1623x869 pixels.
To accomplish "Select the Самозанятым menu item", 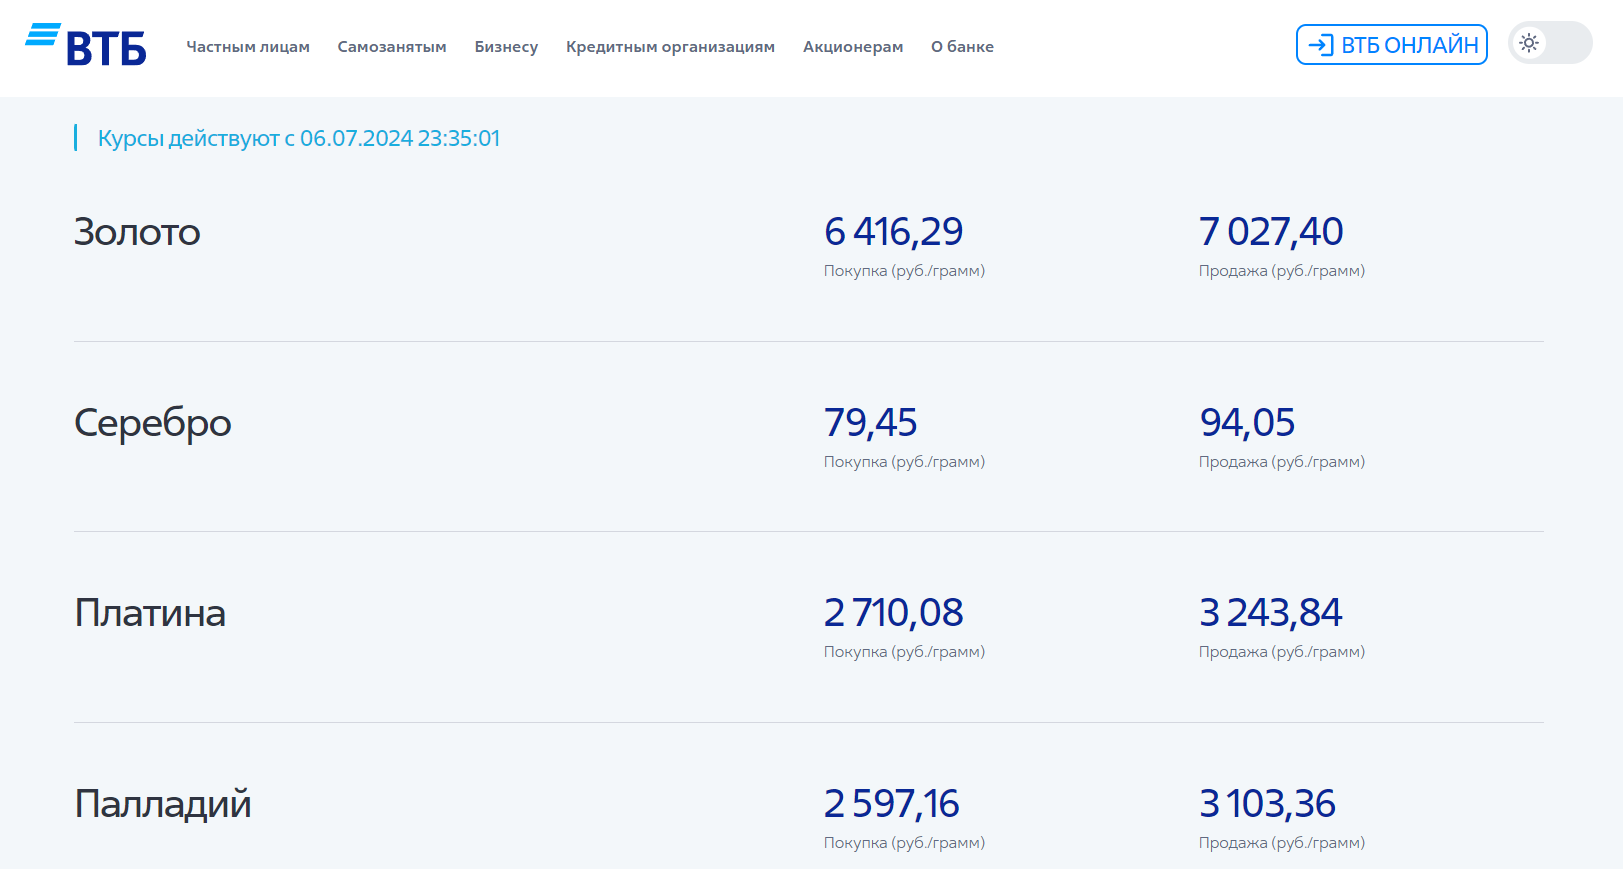I will coord(392,47).
